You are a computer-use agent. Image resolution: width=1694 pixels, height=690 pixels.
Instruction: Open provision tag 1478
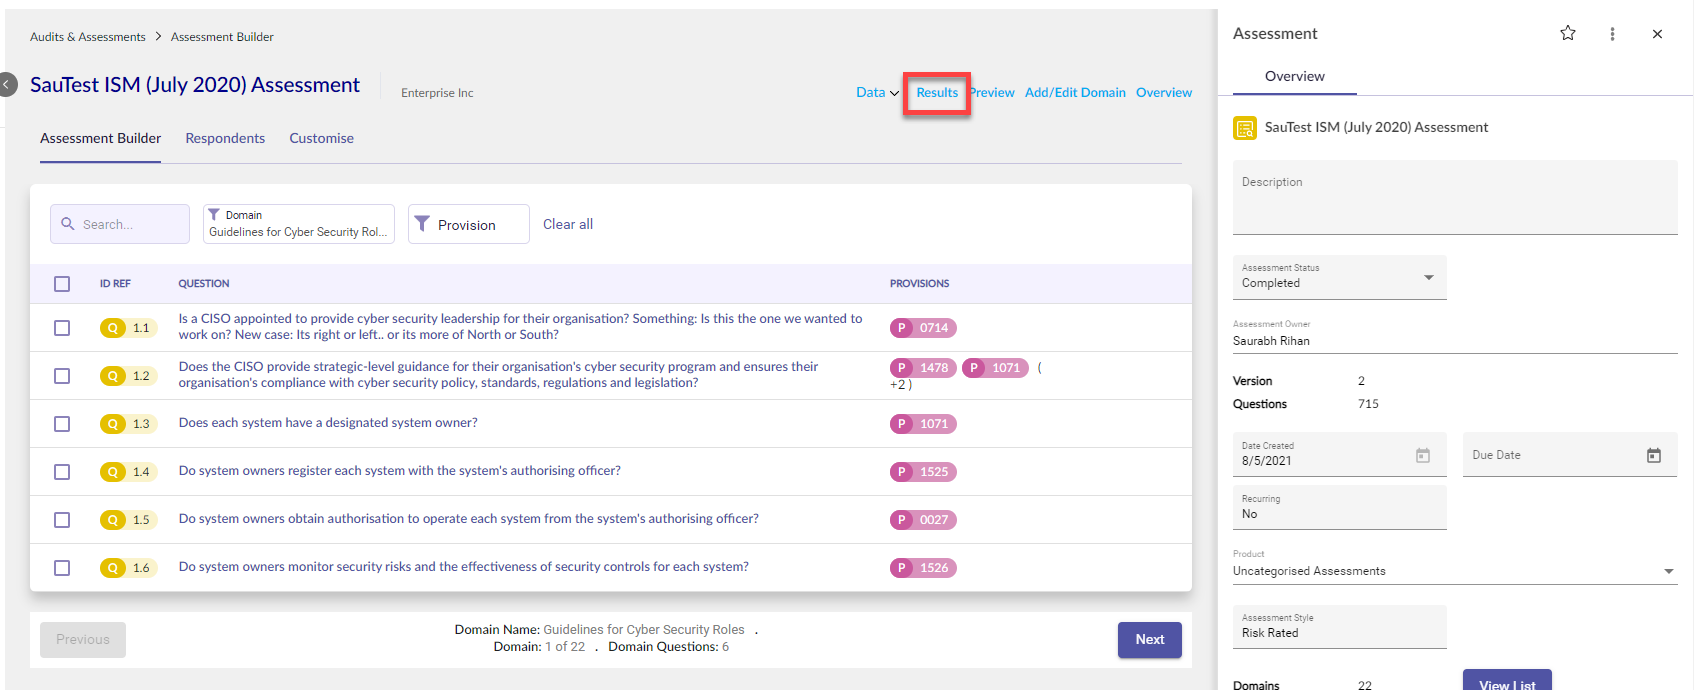pos(923,368)
